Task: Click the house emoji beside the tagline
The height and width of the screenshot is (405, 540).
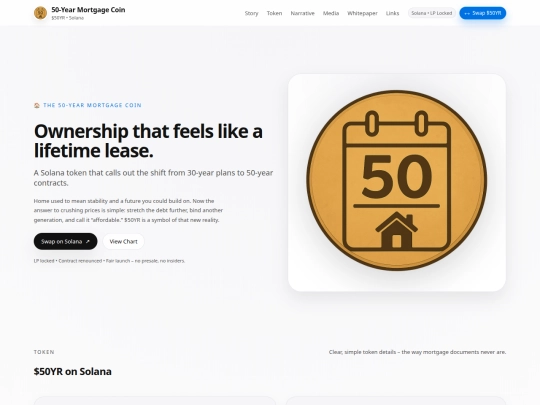Action: click(x=37, y=105)
